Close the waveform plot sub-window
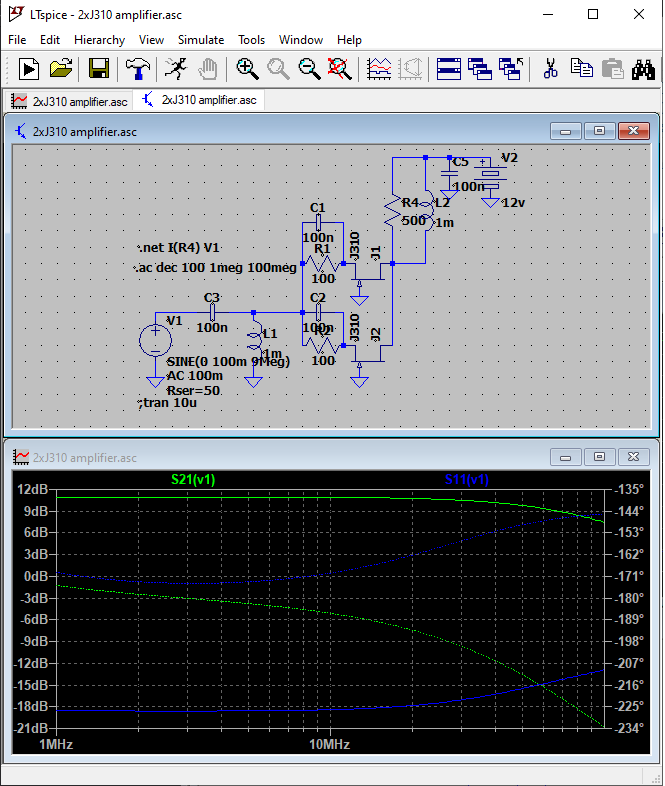This screenshot has width=665, height=786. click(632, 457)
